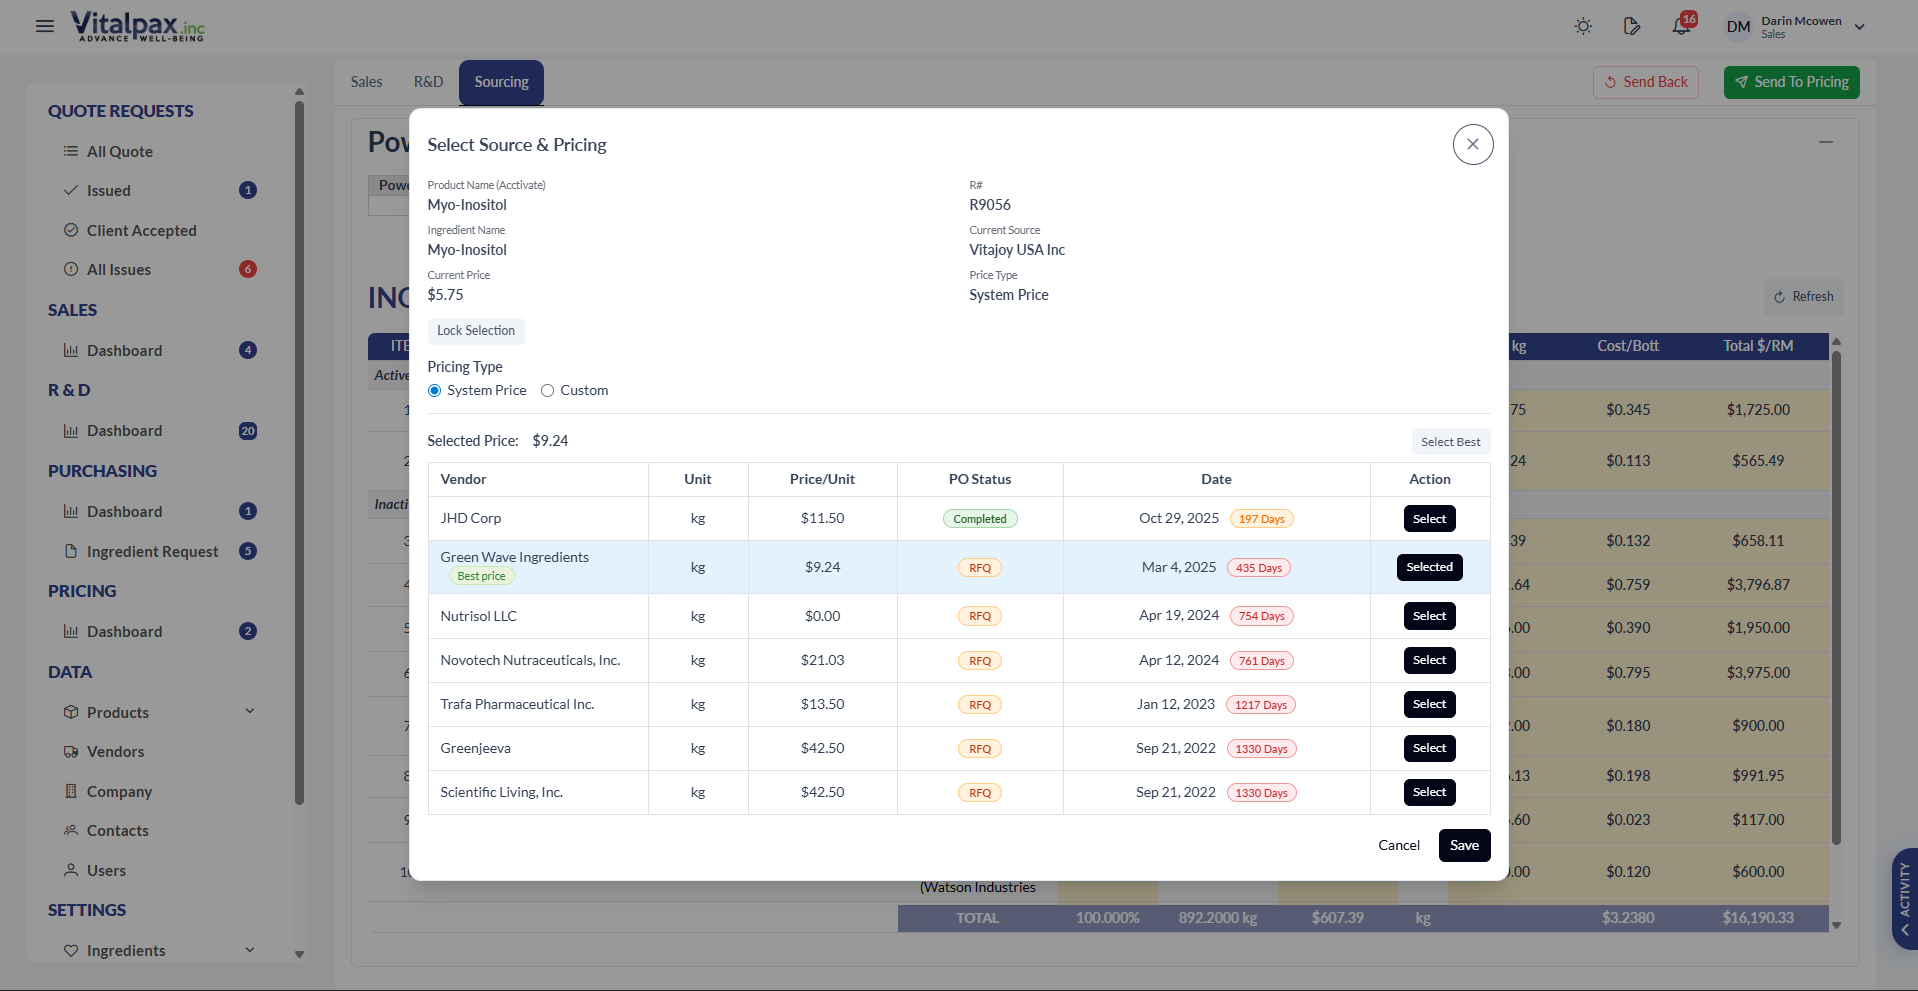Switch to the R&D tab

[428, 82]
